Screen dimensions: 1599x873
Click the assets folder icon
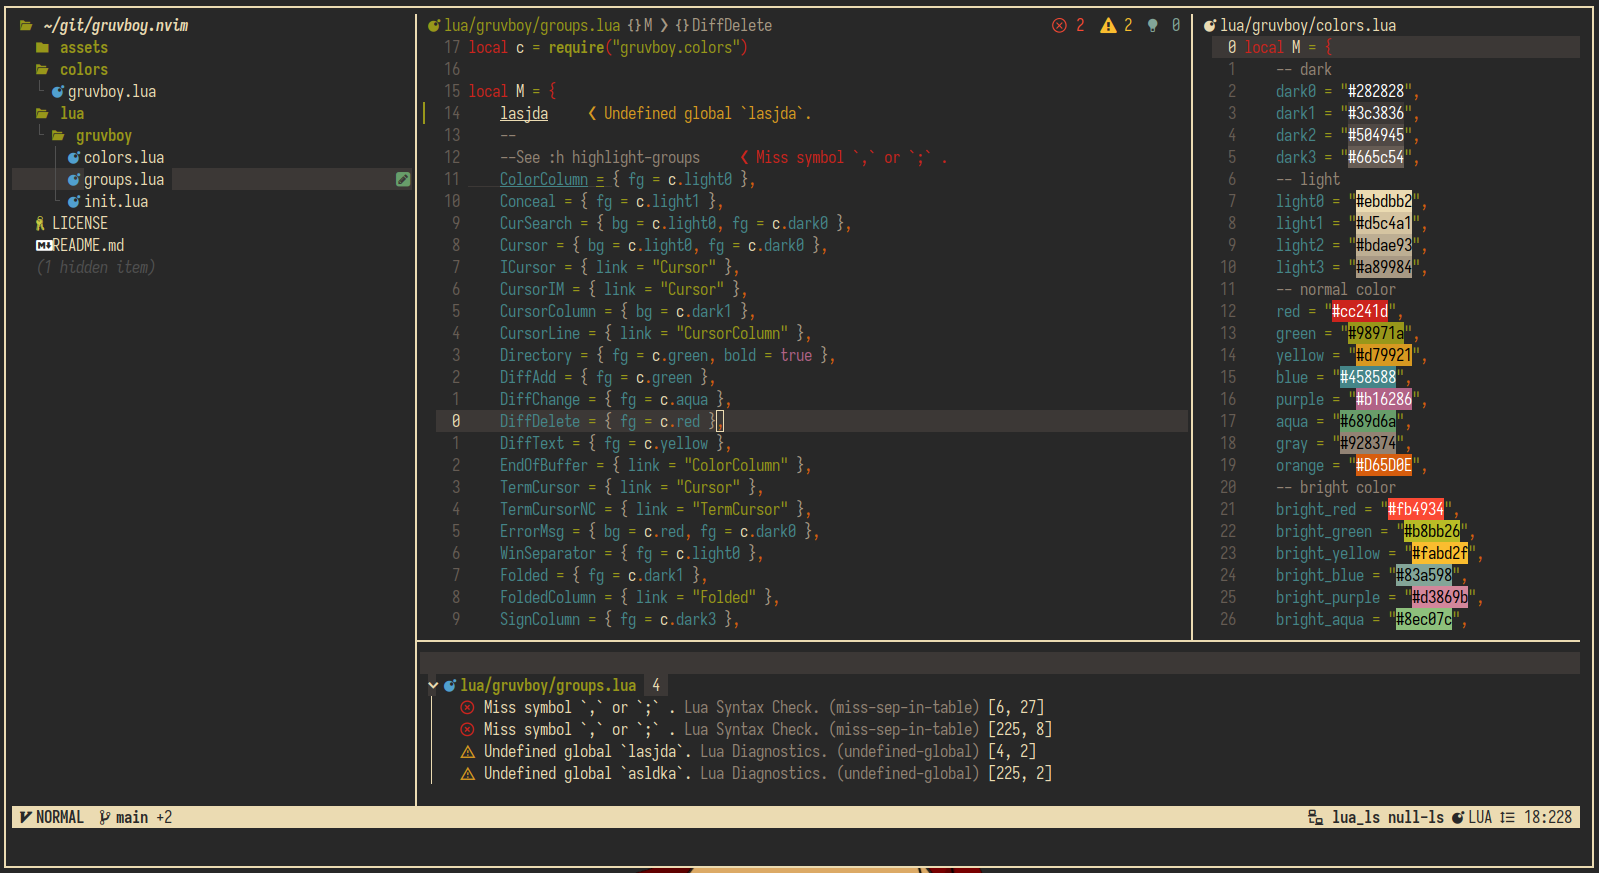point(42,48)
